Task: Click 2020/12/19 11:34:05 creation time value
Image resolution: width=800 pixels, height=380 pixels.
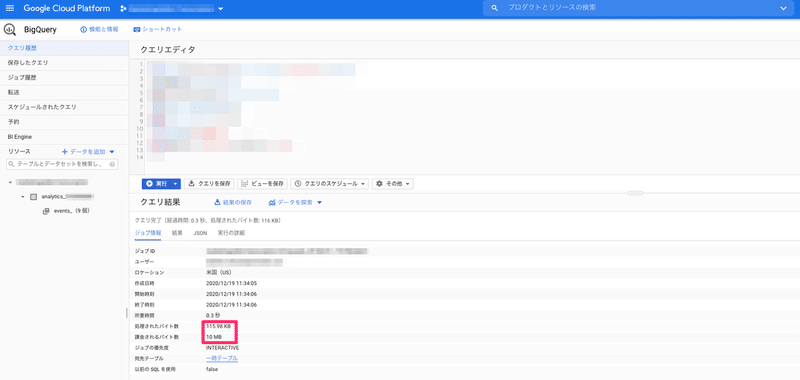Action: 231,283
